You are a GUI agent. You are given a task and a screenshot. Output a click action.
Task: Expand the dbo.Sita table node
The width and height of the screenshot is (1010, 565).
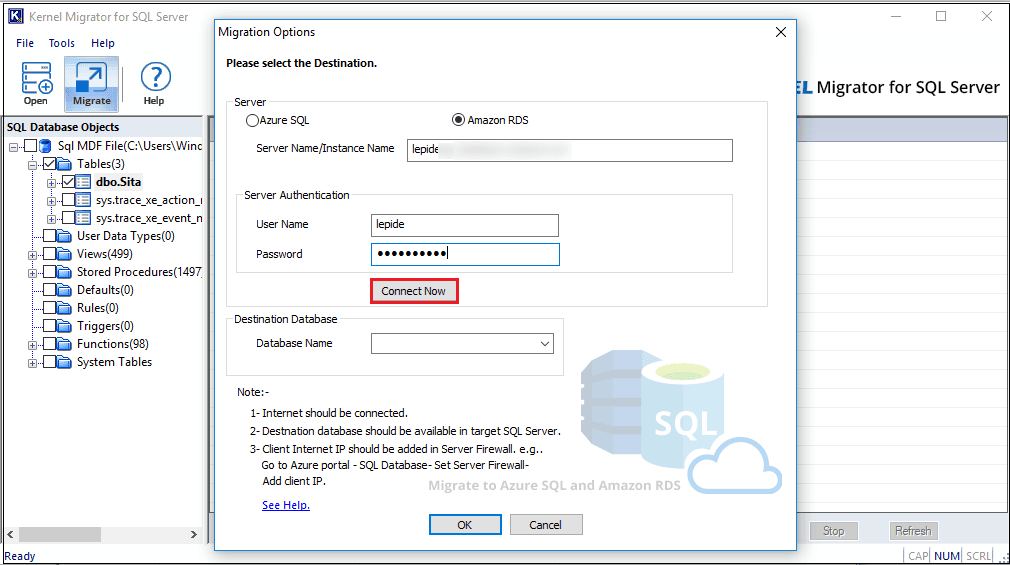[x=52, y=184]
